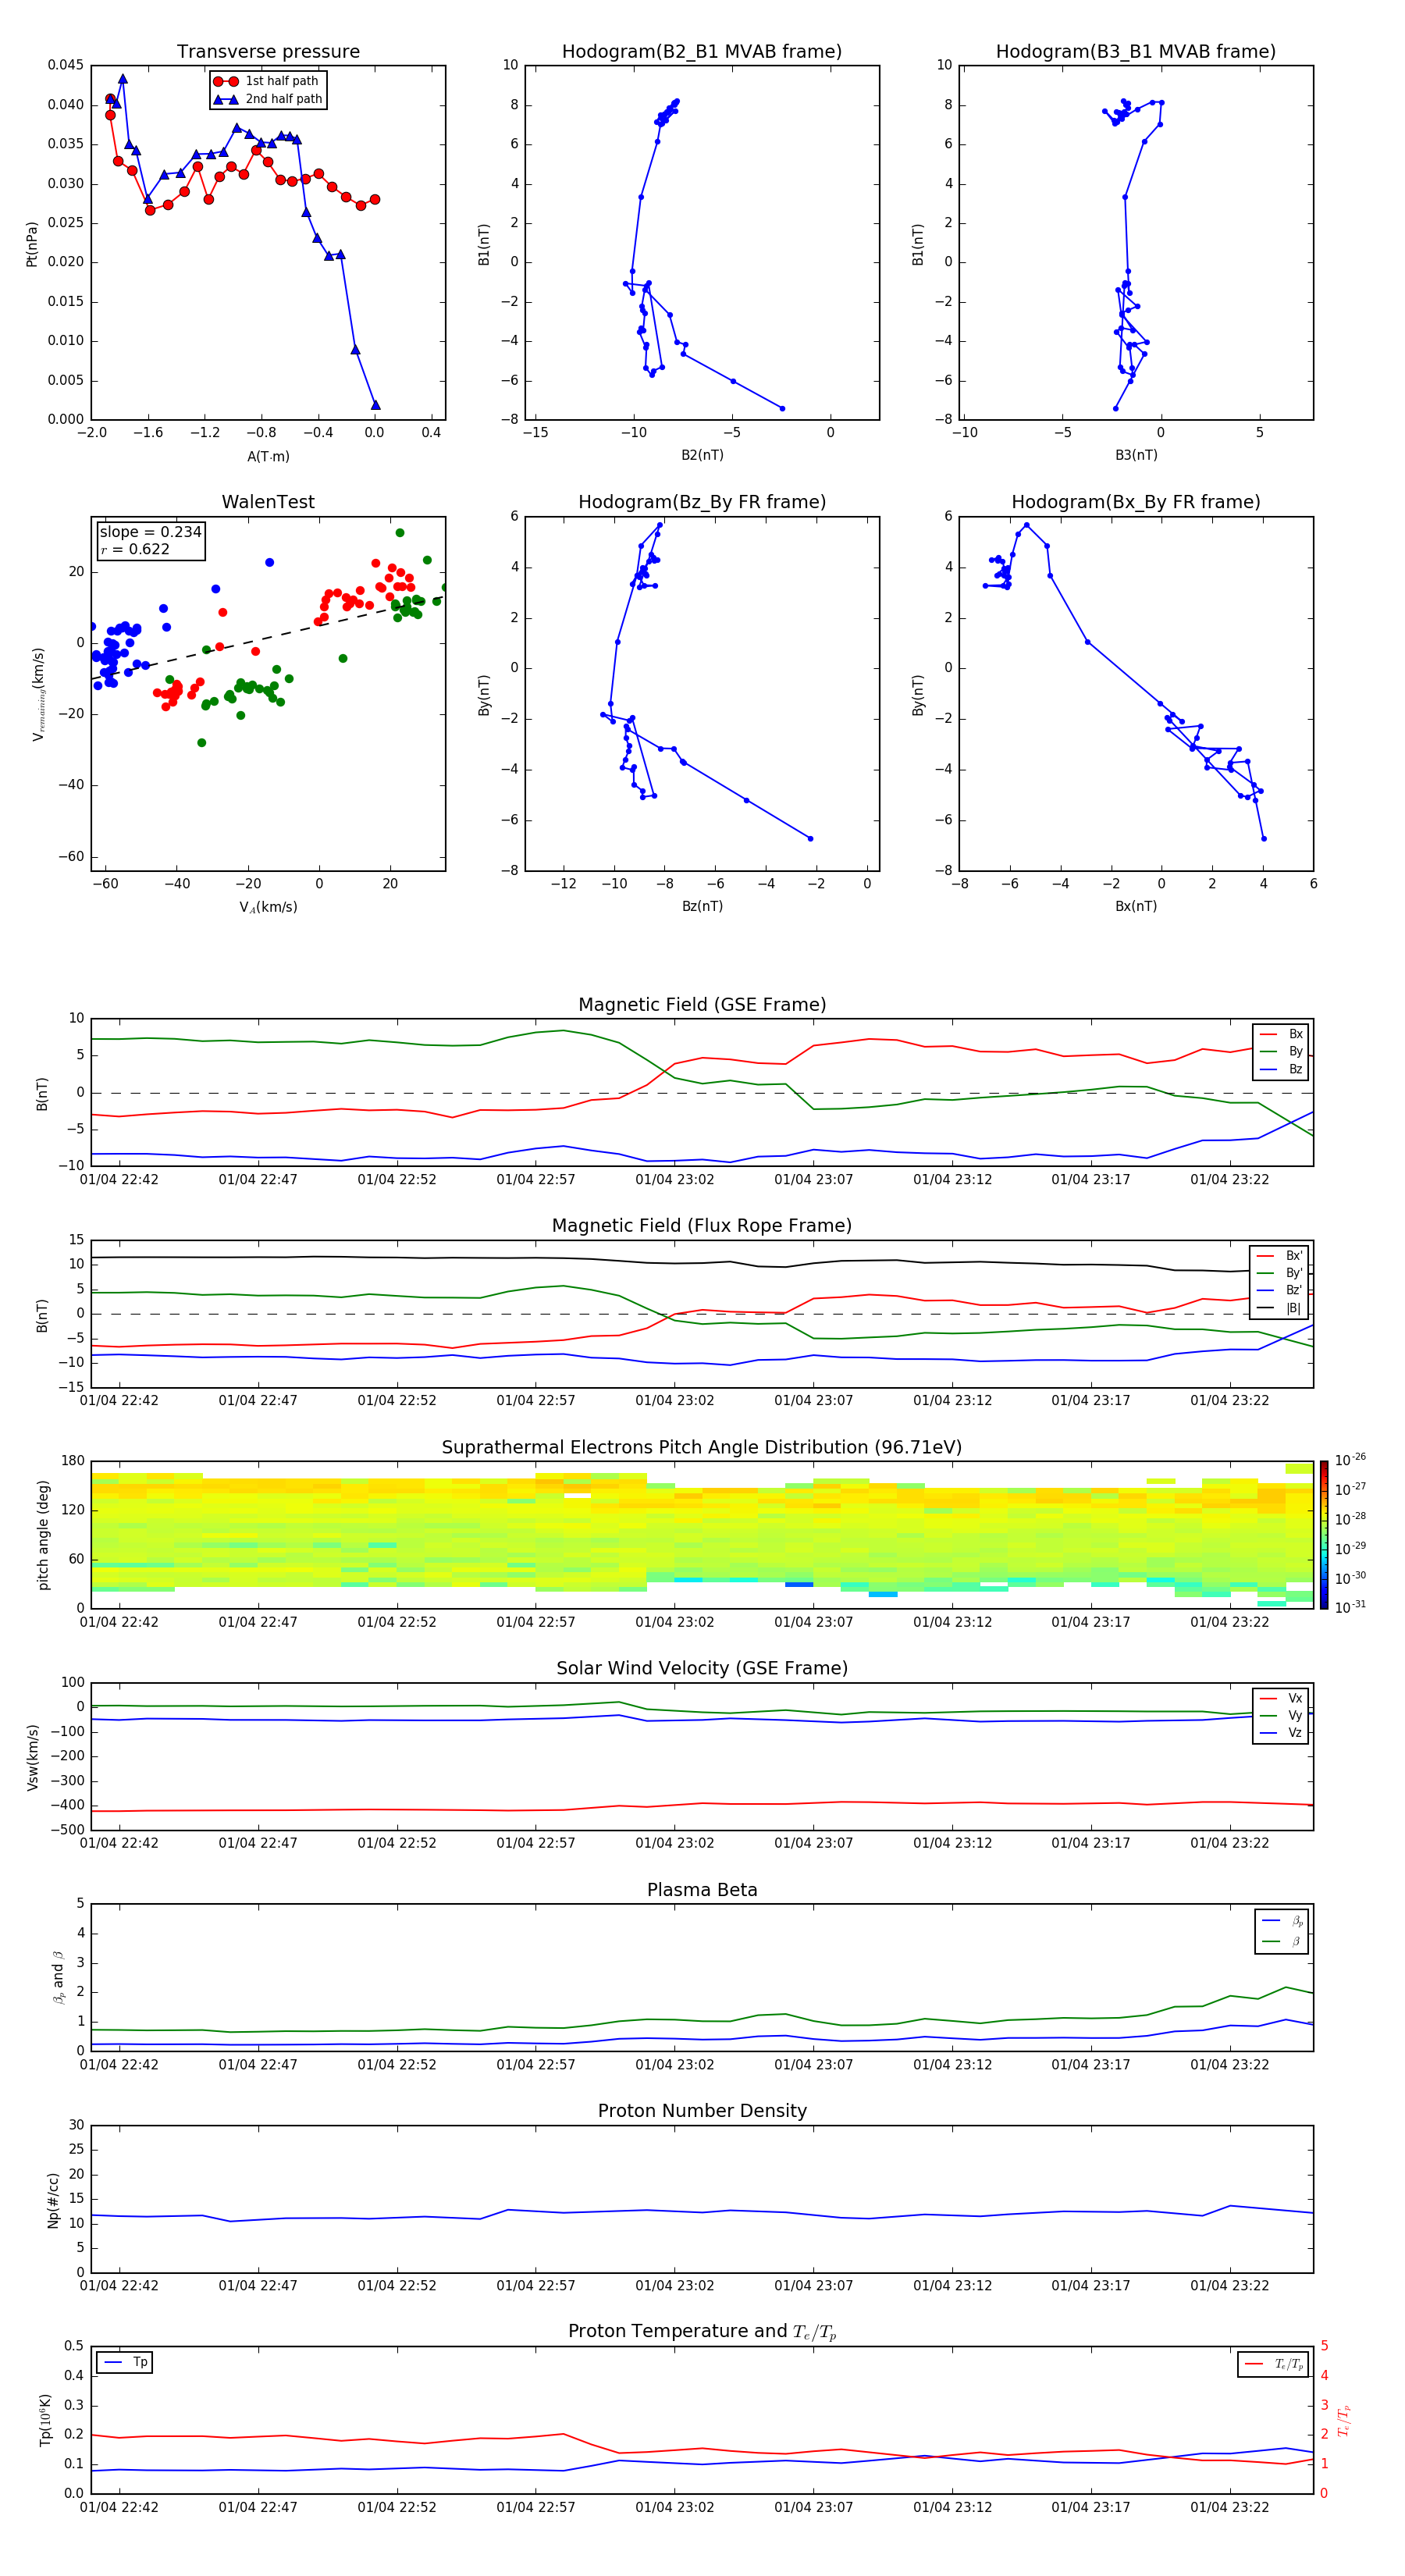Select the "r = 0.622" annotation text
Viewport: 1405px width, 2576px height.
pos(135,549)
